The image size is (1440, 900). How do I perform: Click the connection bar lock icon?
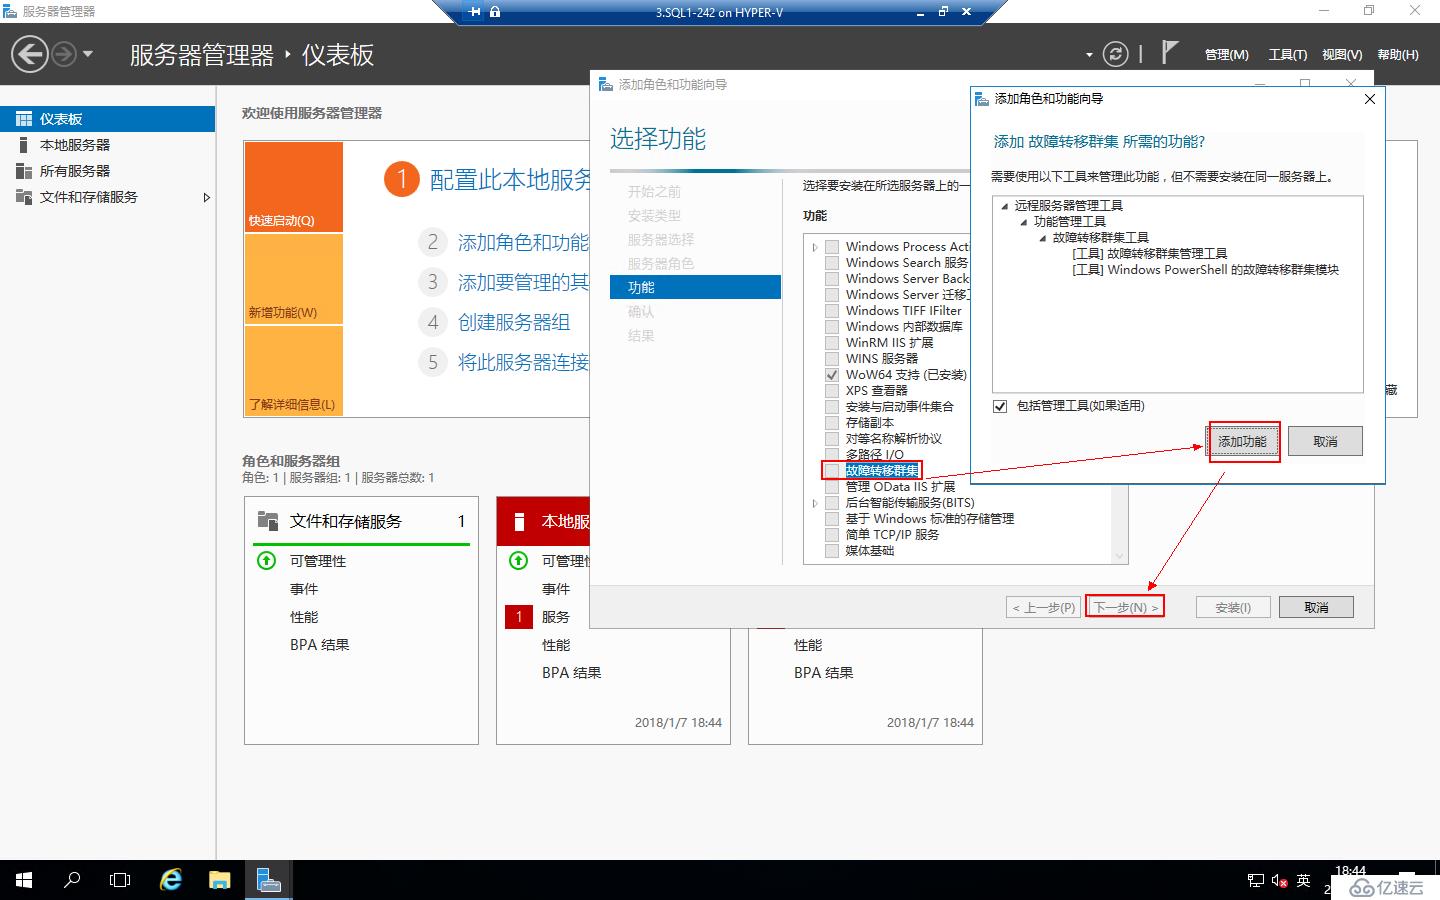[495, 12]
